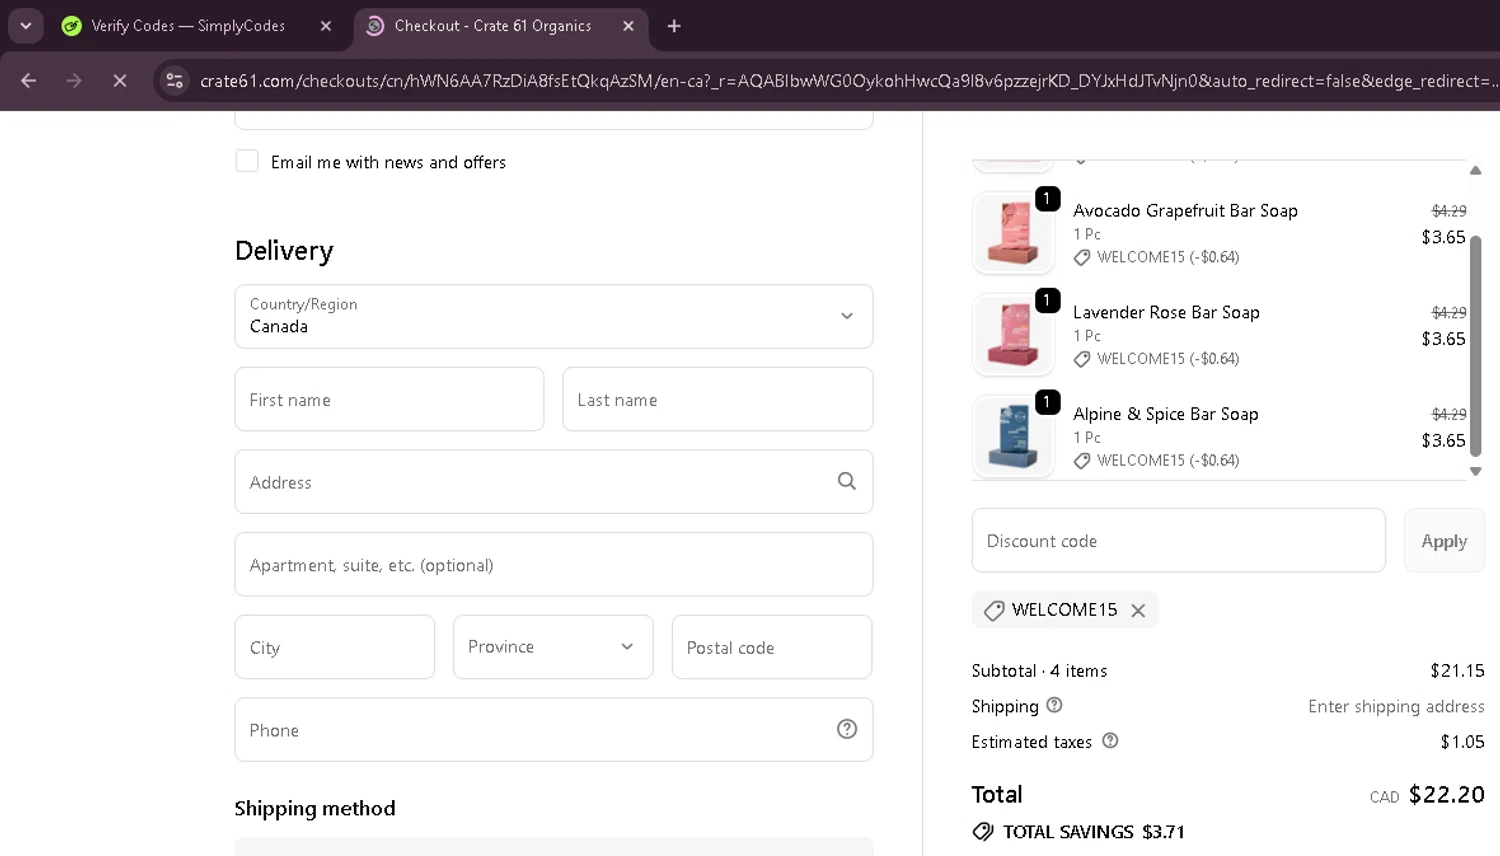The height and width of the screenshot is (856, 1500).
Task: Click discount tag icon under Lavender Rose
Action: click(1082, 359)
